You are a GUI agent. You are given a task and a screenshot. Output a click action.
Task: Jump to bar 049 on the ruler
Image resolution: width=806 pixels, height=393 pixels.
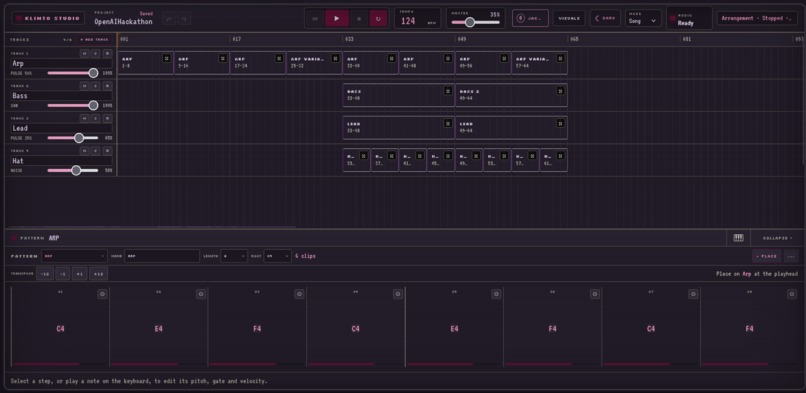click(462, 39)
